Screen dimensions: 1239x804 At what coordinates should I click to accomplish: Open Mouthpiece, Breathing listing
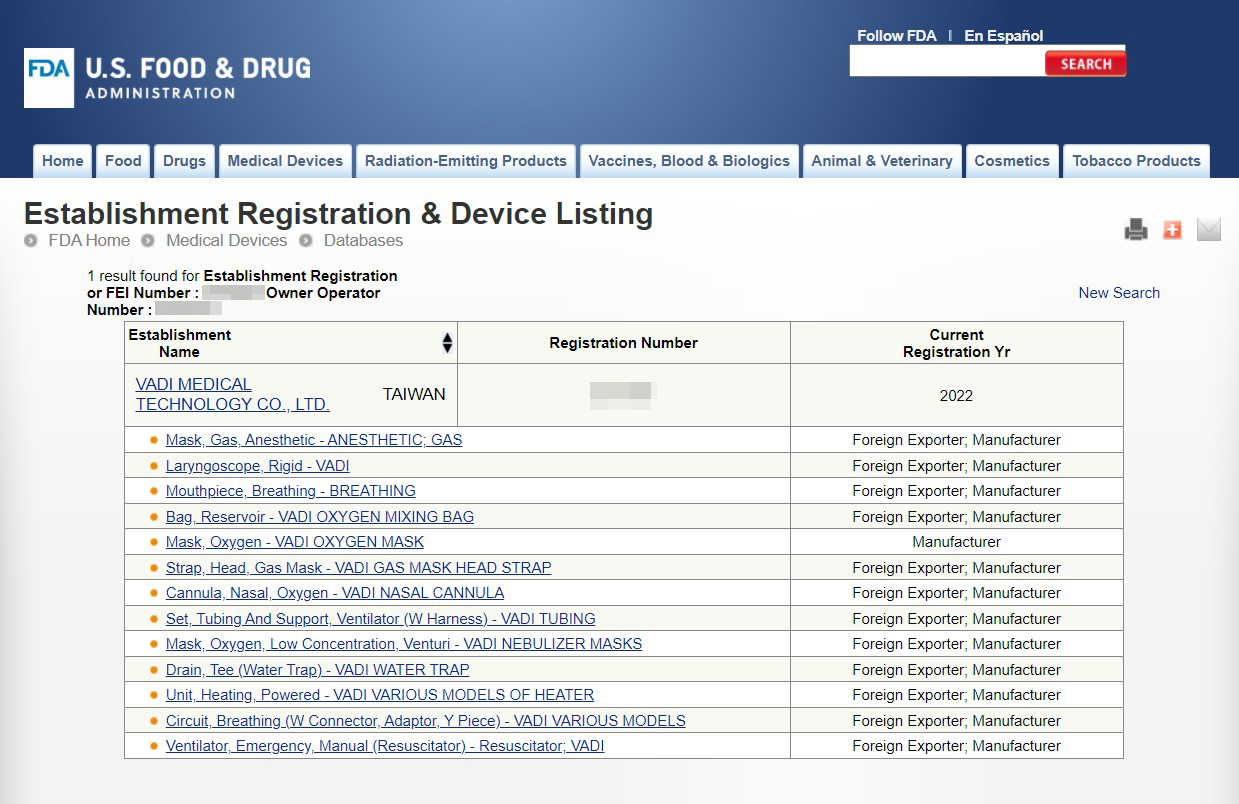pos(290,491)
